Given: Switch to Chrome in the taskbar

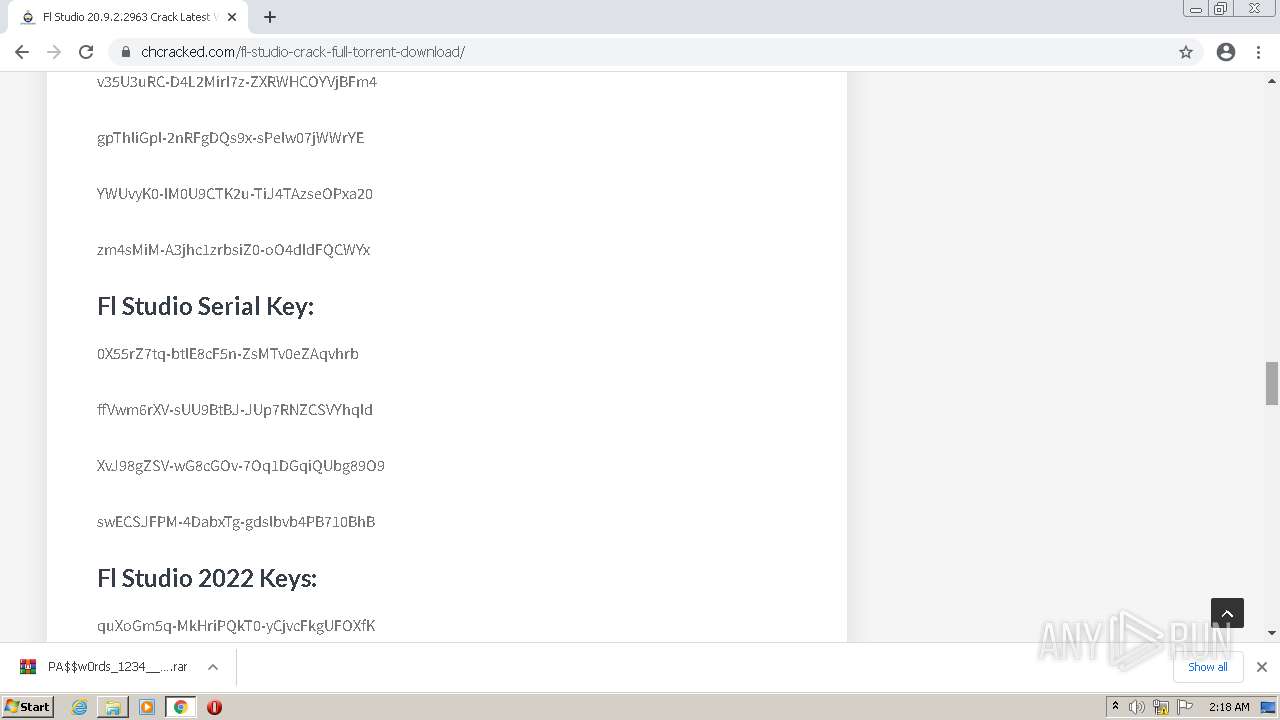Looking at the screenshot, I should pos(181,707).
